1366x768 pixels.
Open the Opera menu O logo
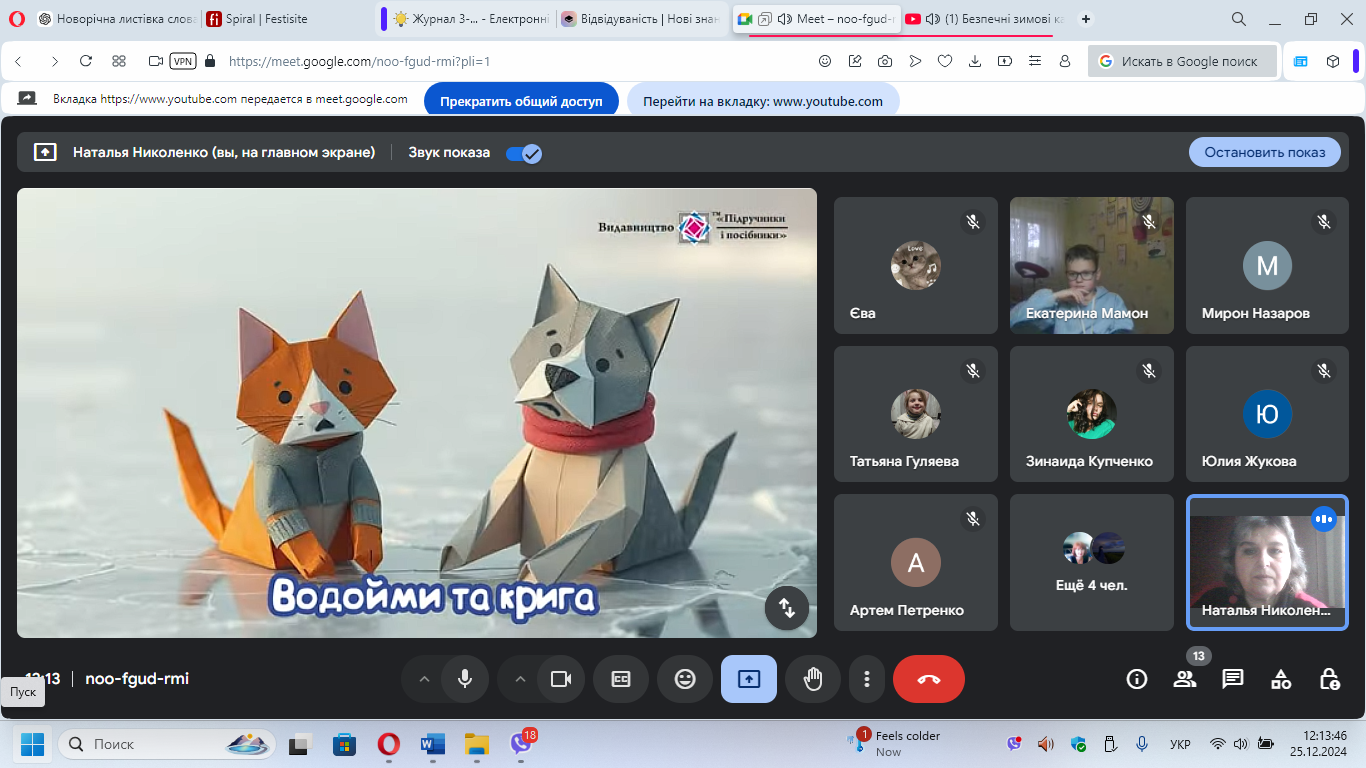pyautogui.click(x=16, y=19)
